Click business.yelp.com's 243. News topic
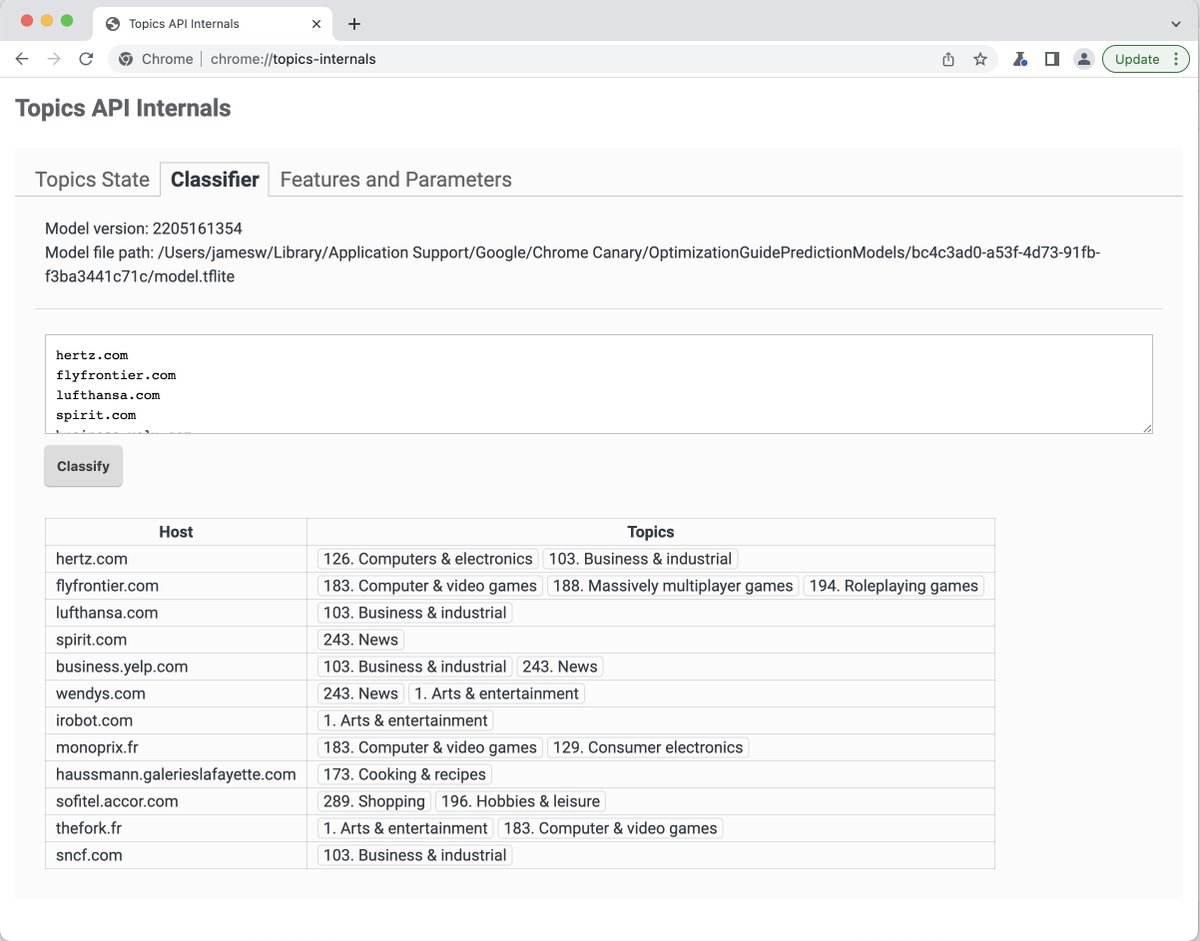Screen dimensions: 1200x941 point(560,667)
